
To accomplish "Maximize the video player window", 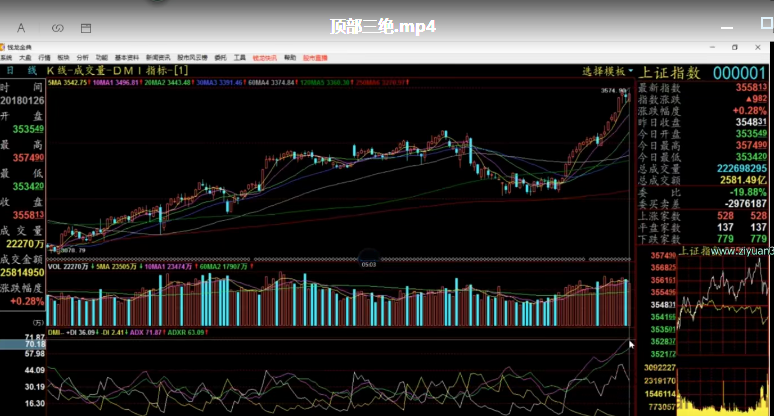I will pyautogui.click(x=767, y=23).
